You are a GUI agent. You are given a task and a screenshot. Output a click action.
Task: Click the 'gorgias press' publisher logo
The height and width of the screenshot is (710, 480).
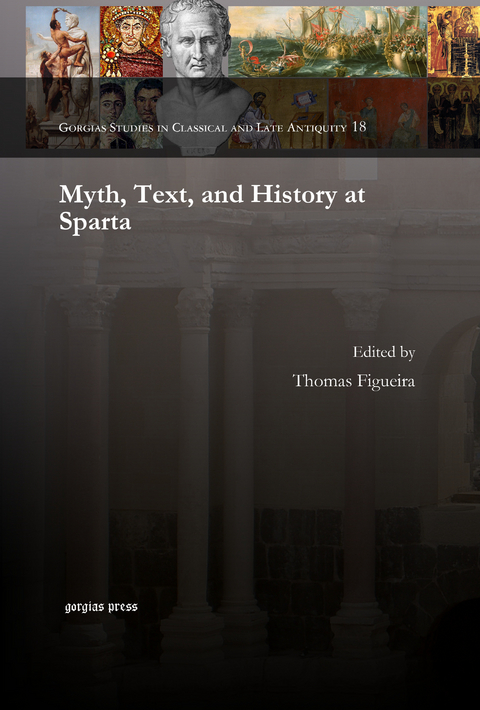click(101, 607)
